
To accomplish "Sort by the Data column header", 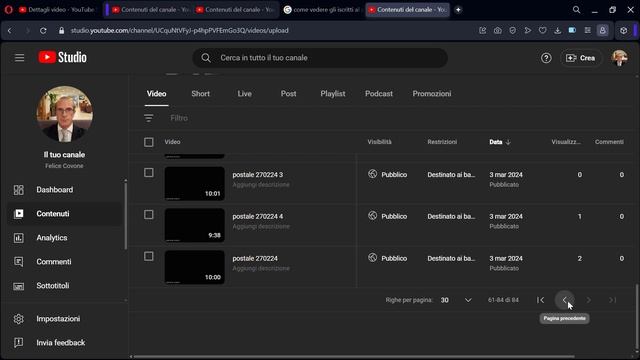I will (500, 142).
